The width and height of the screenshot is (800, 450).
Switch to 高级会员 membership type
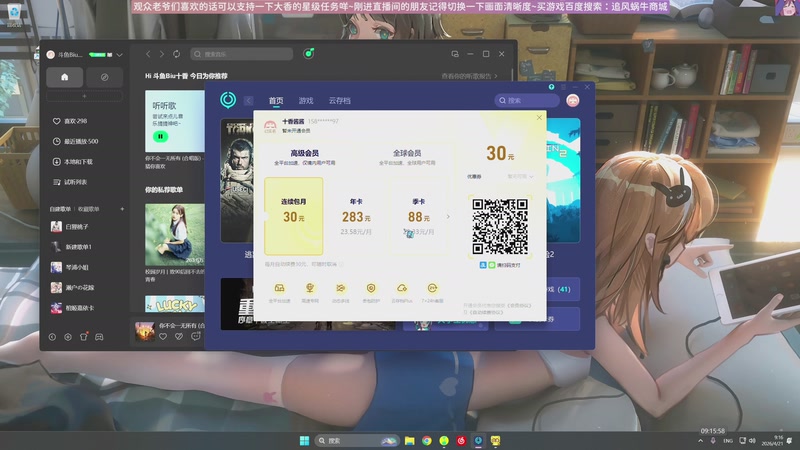[x=305, y=157]
